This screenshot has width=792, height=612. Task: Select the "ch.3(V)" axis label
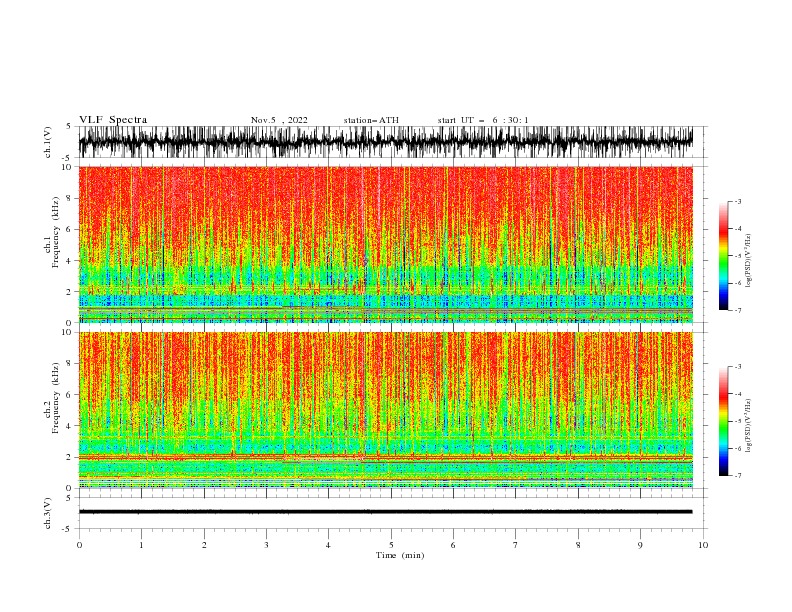[47, 513]
